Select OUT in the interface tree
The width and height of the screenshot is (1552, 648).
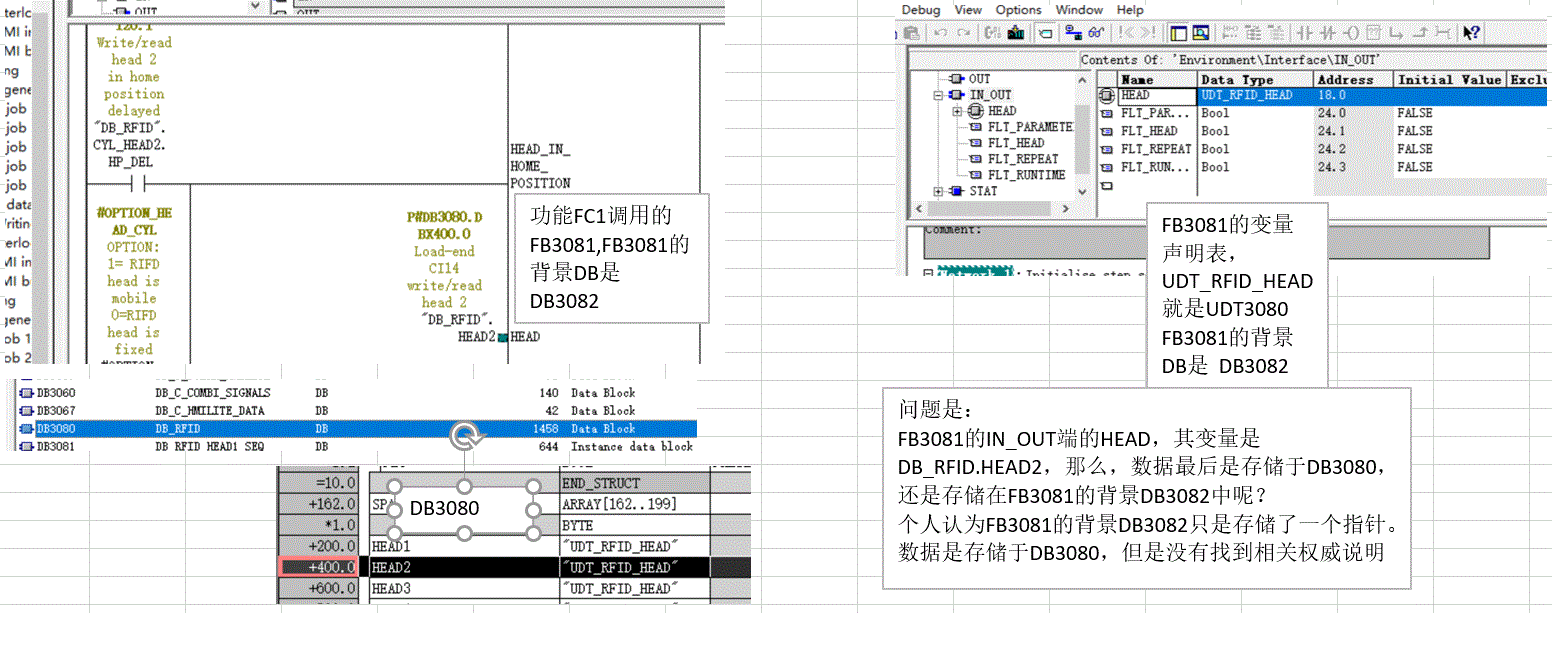coord(980,79)
